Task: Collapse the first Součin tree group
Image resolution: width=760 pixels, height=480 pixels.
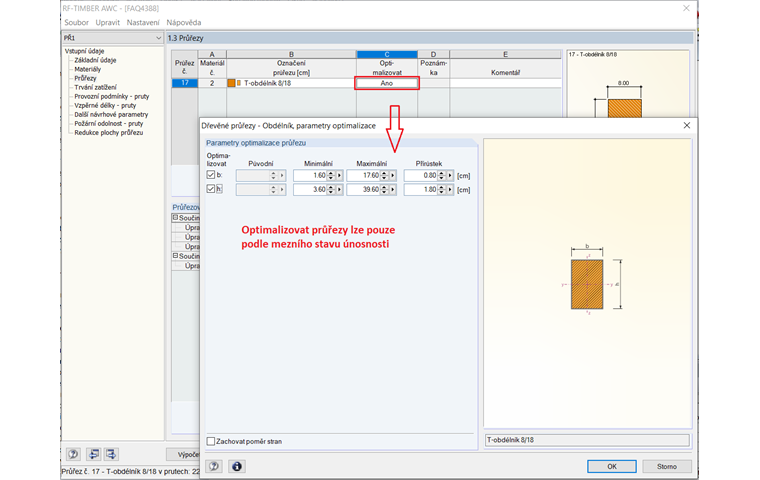Action: click(x=175, y=218)
